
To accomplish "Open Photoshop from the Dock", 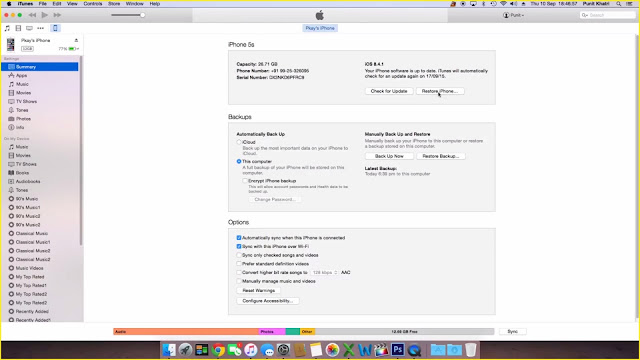I will pos(398,350).
